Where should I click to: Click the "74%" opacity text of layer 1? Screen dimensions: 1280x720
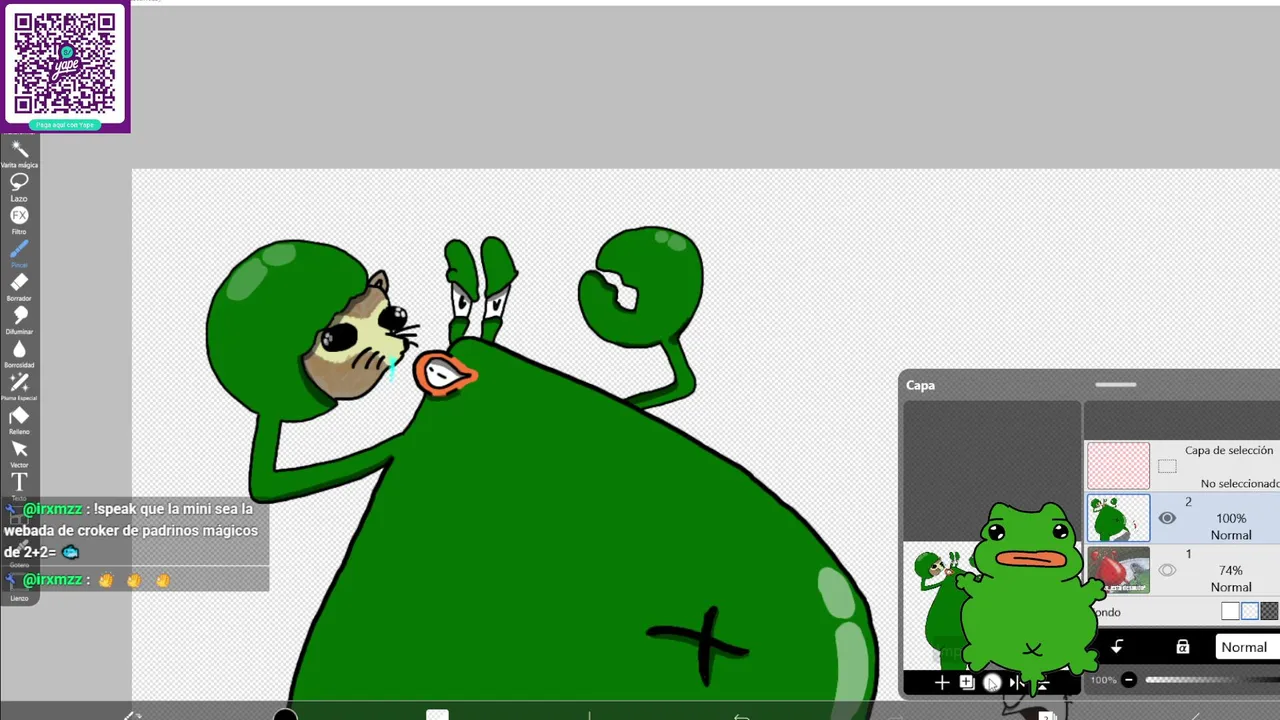coord(1231,570)
